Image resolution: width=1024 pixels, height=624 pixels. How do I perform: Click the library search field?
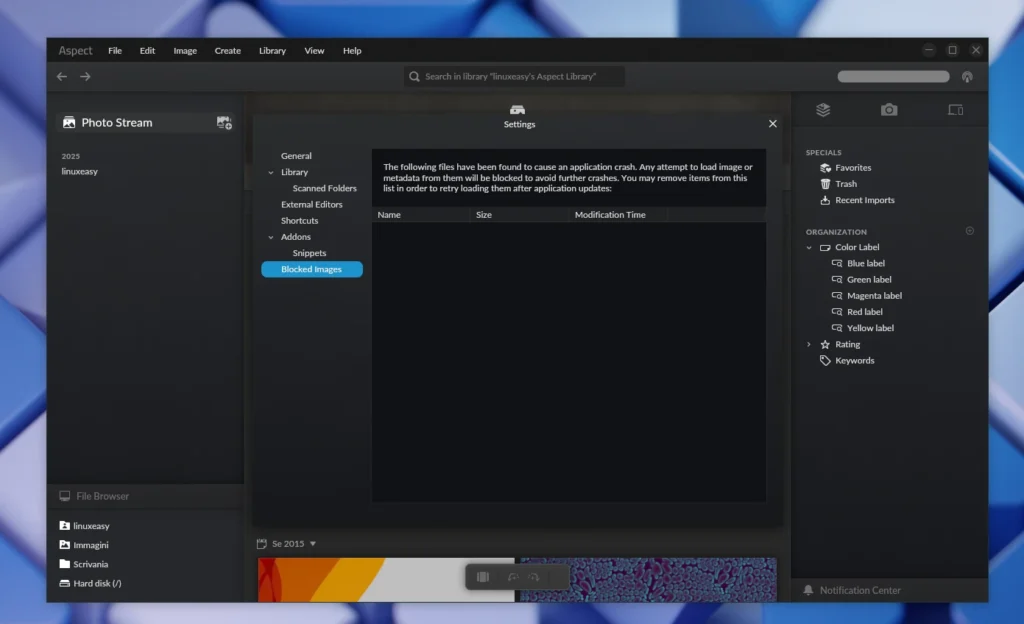click(515, 77)
